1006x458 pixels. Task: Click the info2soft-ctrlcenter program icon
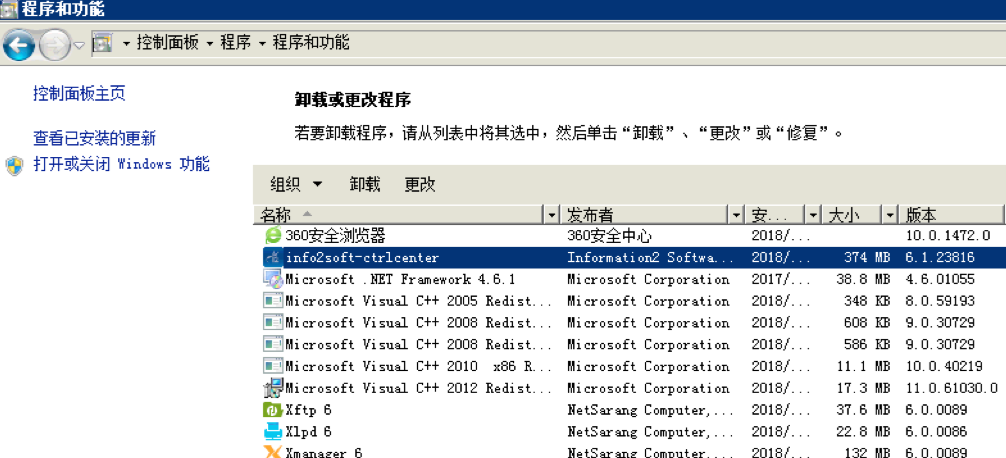click(x=273, y=258)
